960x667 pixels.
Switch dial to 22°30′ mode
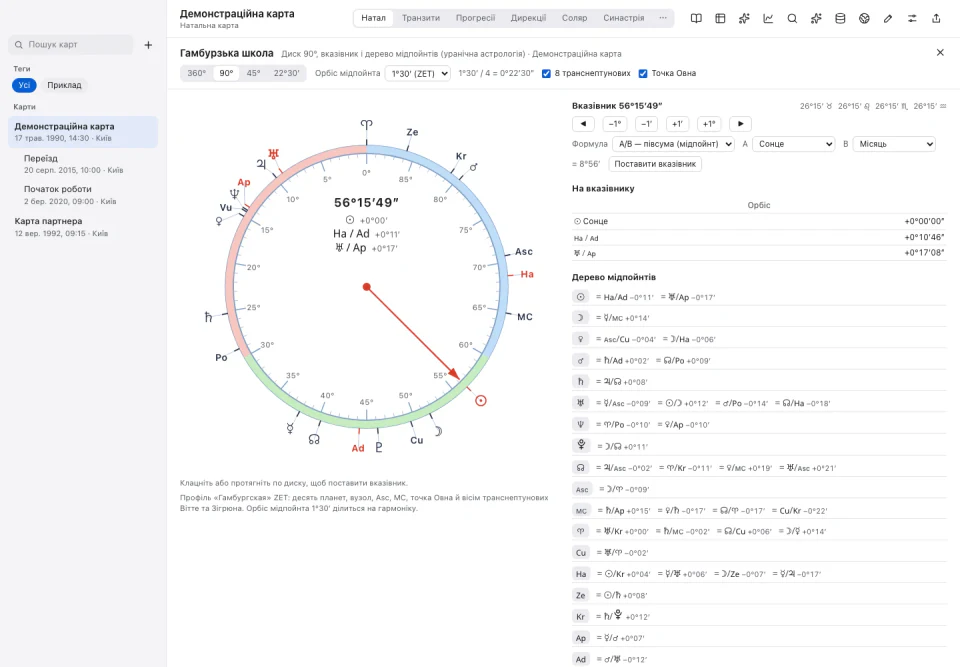(287, 73)
